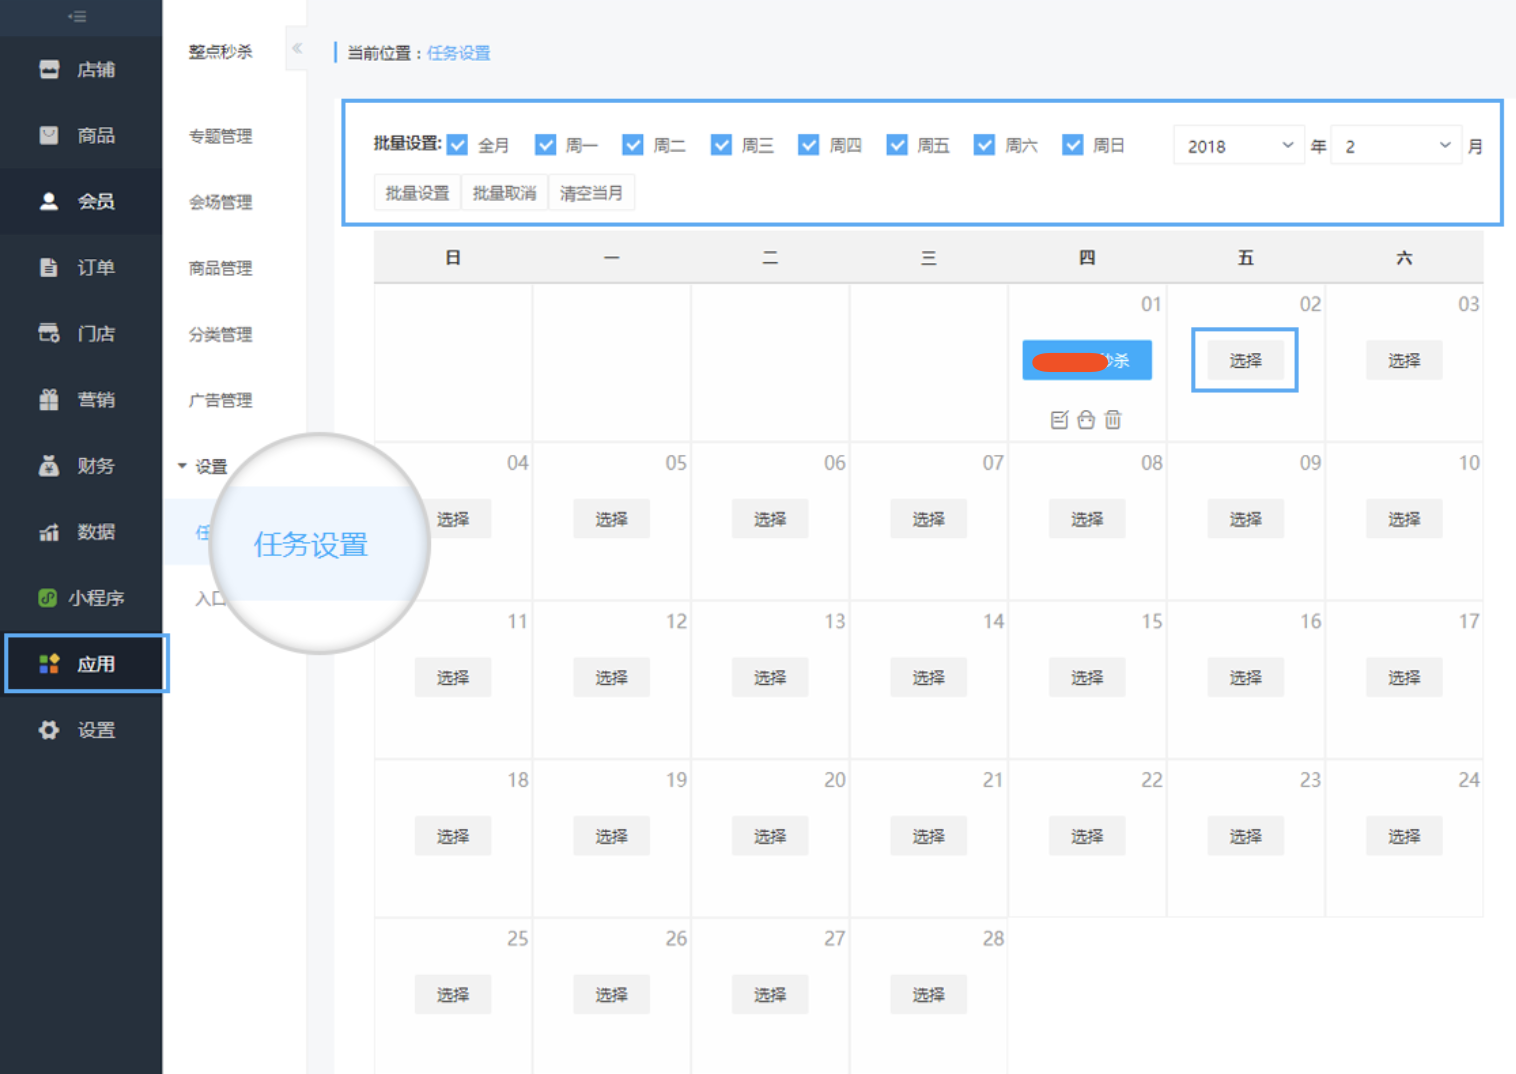Toggle the 周一 checkbox

(545, 145)
